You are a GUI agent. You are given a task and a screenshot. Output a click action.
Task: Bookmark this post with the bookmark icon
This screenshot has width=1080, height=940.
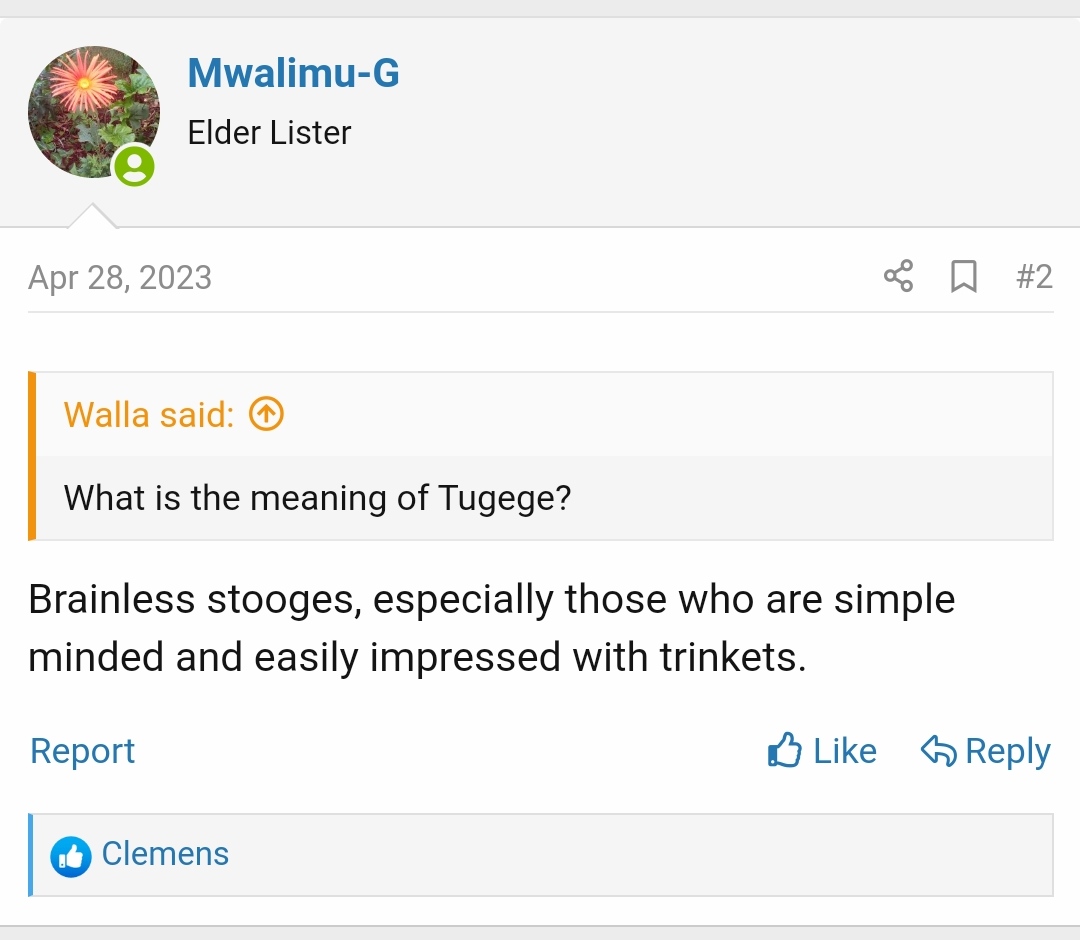tap(964, 276)
